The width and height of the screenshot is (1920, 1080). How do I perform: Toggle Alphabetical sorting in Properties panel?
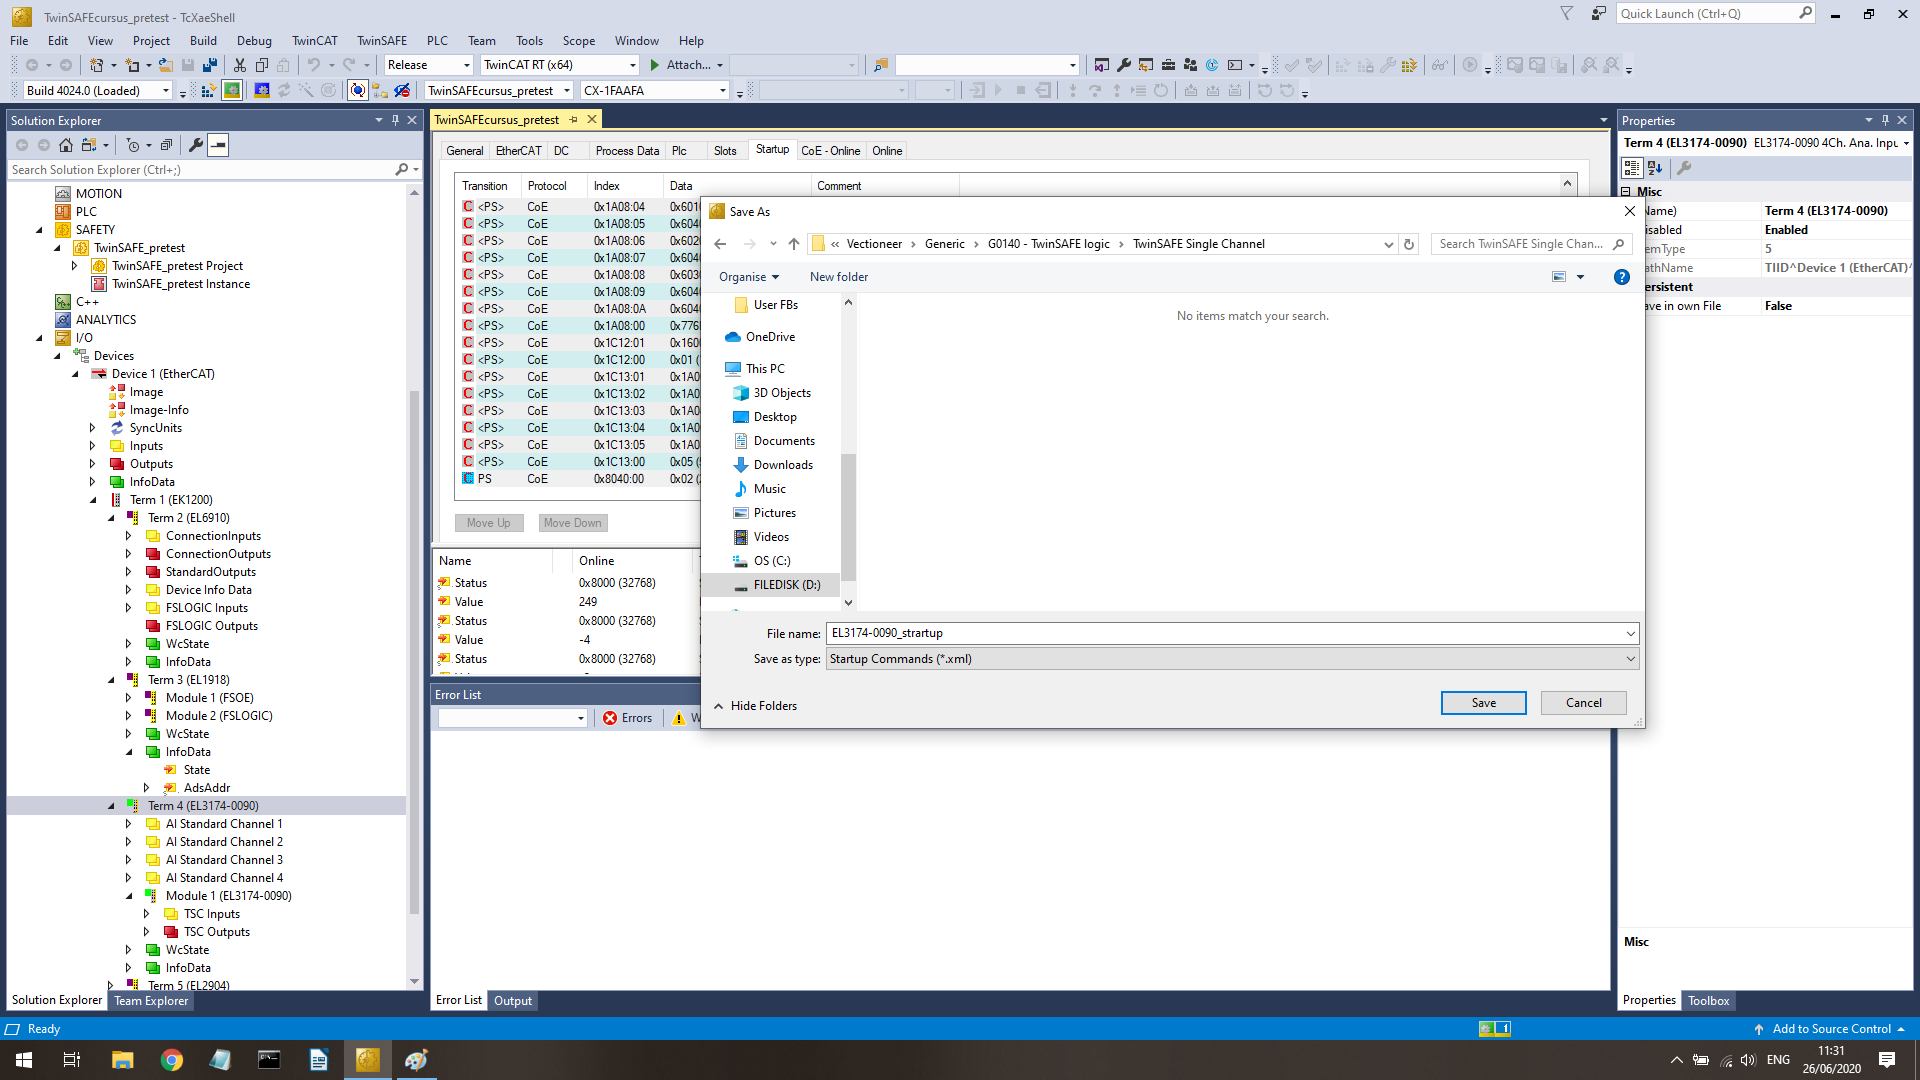pos(1655,168)
